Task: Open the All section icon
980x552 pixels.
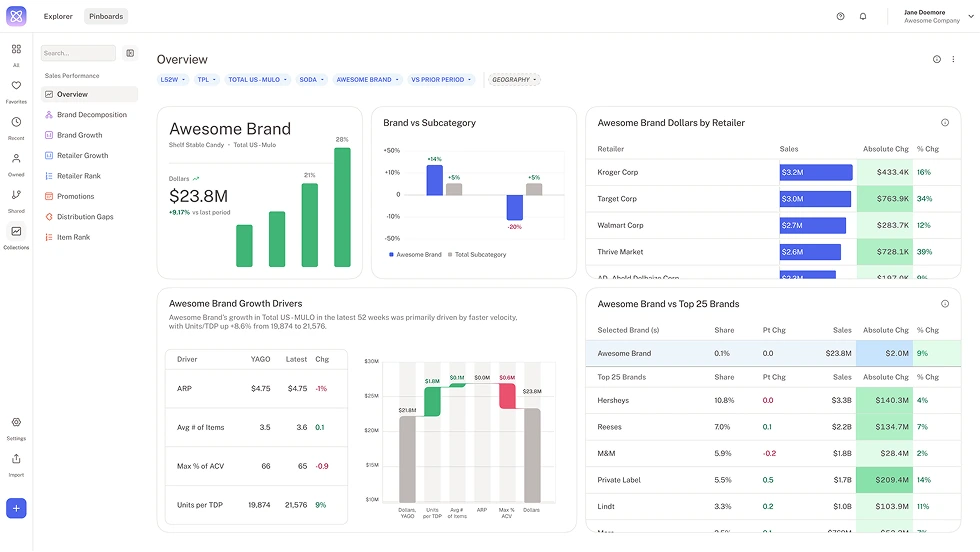Action: click(16, 49)
